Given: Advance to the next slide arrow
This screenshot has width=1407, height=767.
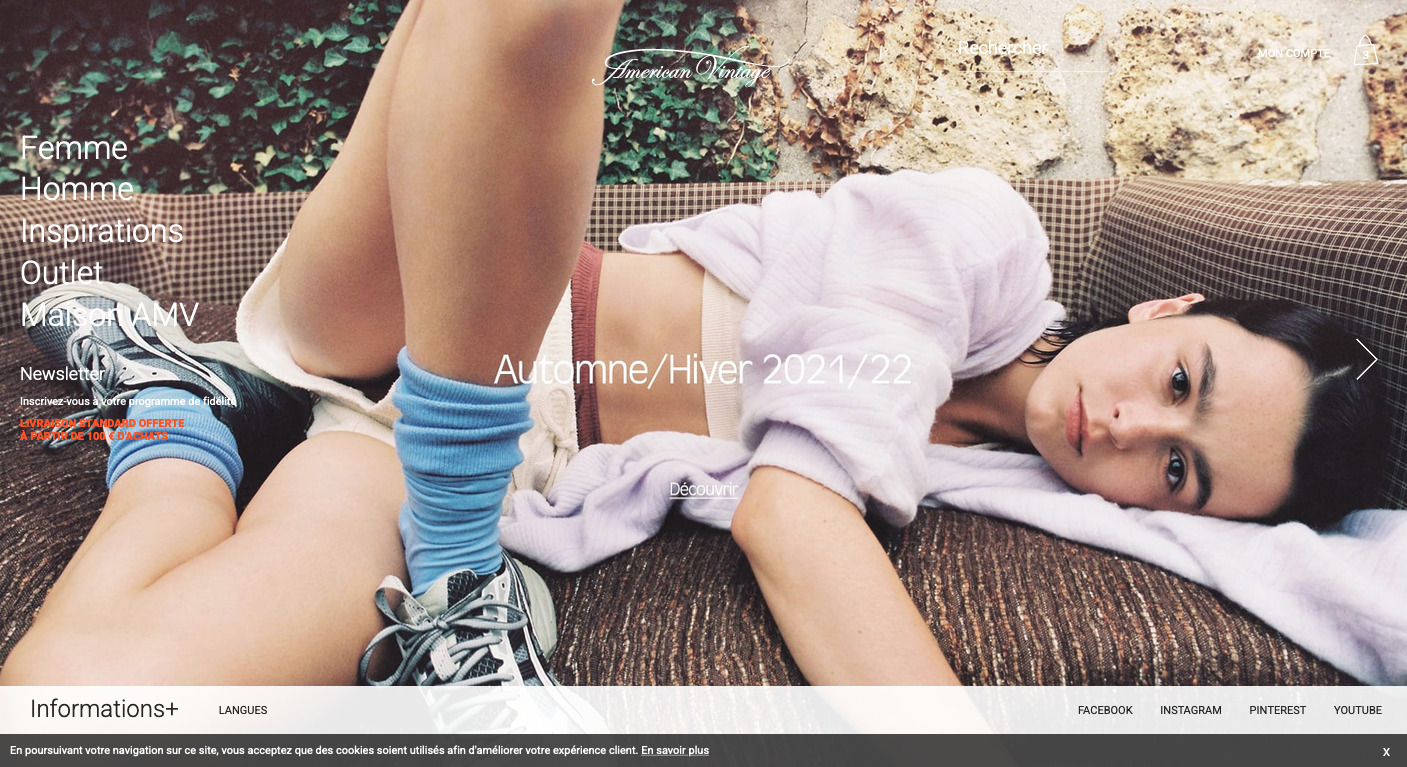Looking at the screenshot, I should [1366, 359].
